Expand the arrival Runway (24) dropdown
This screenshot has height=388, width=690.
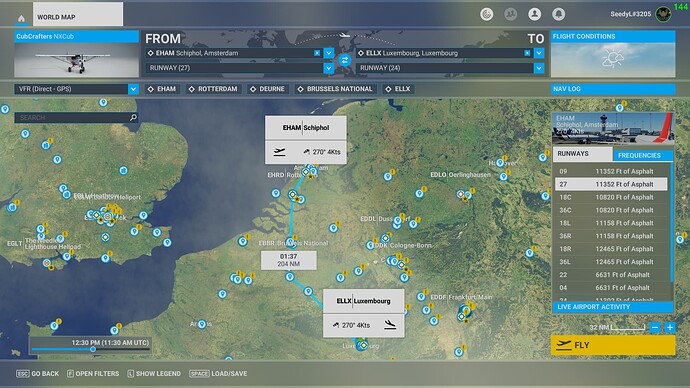[539, 68]
